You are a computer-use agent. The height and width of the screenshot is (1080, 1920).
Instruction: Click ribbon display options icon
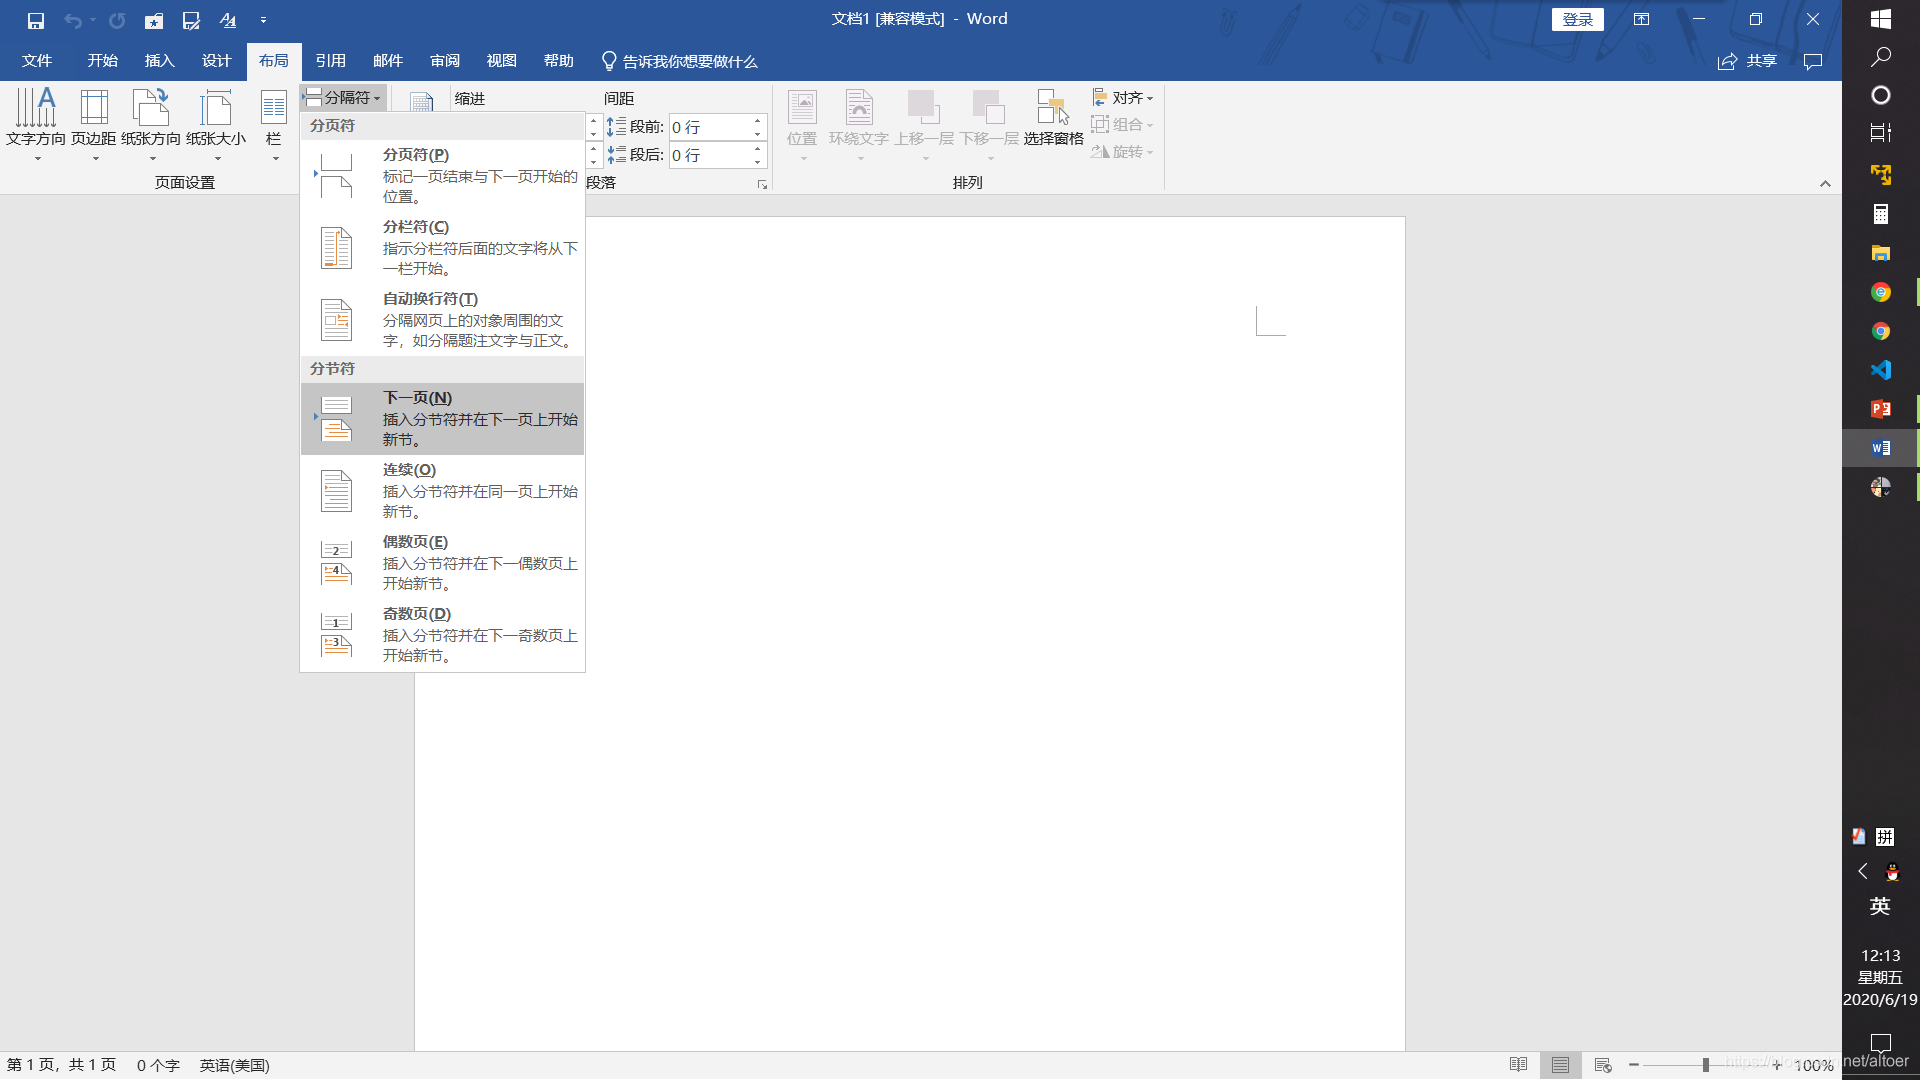(1641, 20)
